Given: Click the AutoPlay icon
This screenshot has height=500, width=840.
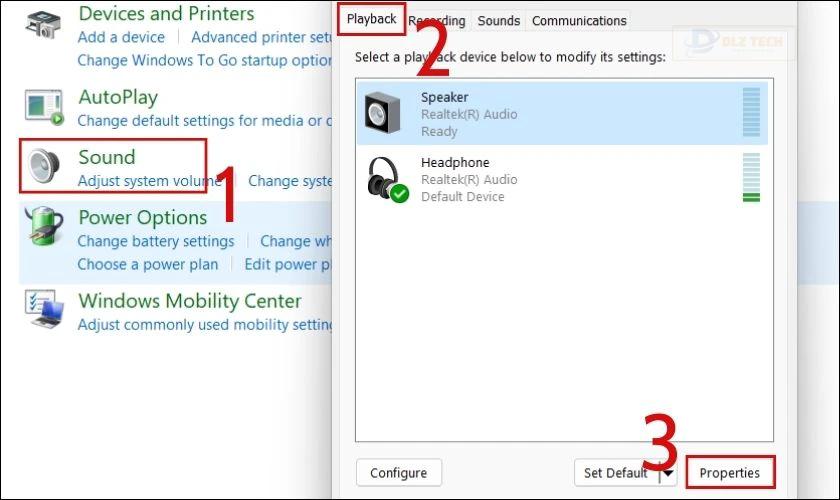Looking at the screenshot, I should click(44, 108).
